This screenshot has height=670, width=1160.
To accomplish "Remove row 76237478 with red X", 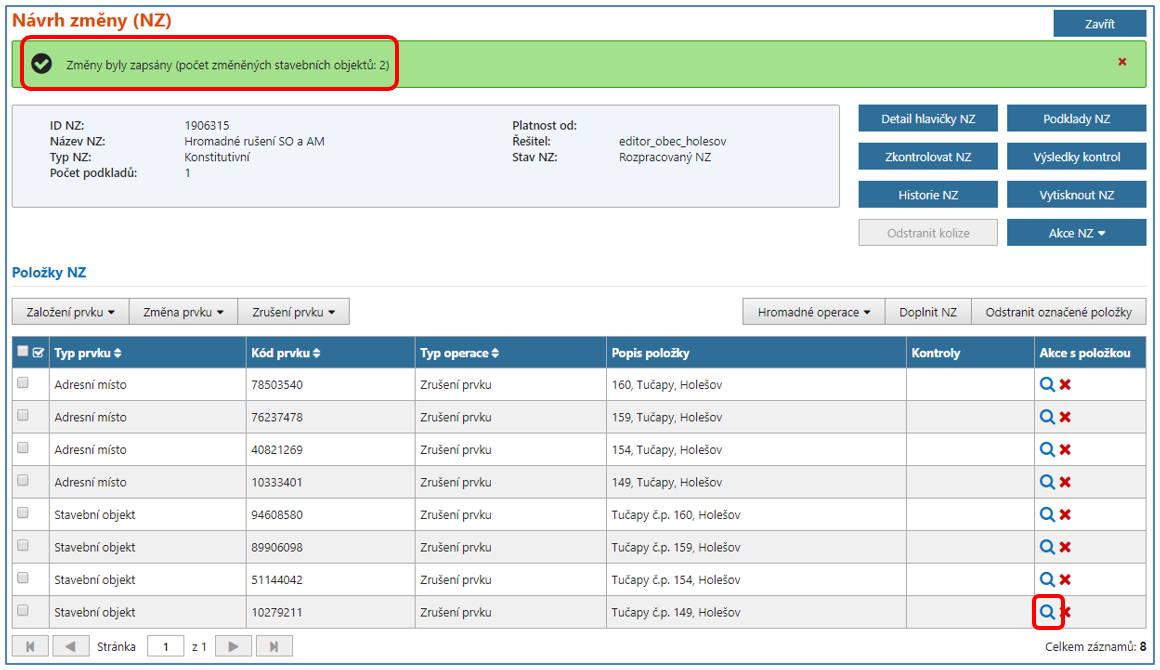I will pos(1065,418).
